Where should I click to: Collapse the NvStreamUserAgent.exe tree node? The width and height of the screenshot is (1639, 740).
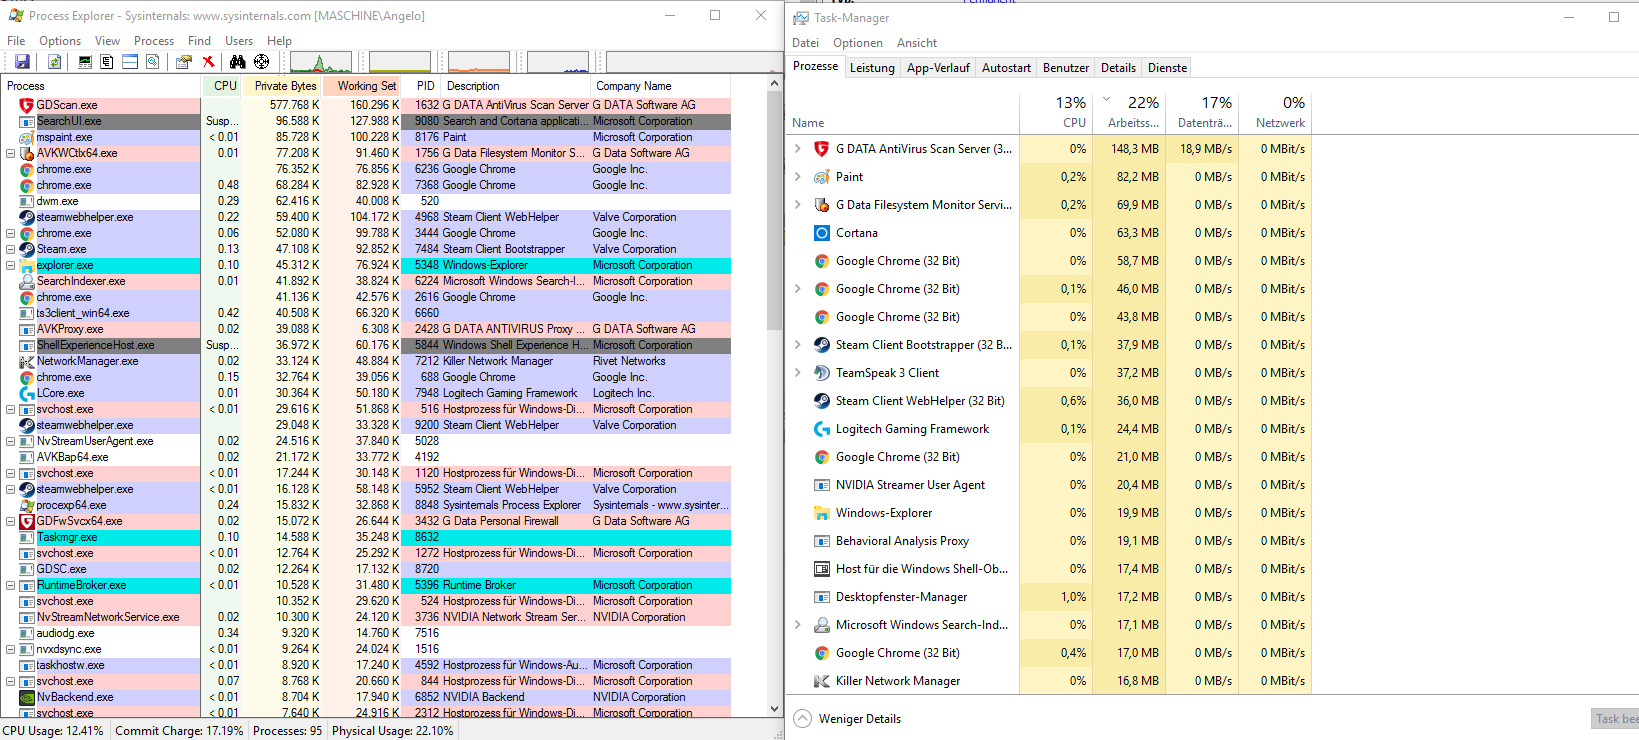(x=11, y=441)
